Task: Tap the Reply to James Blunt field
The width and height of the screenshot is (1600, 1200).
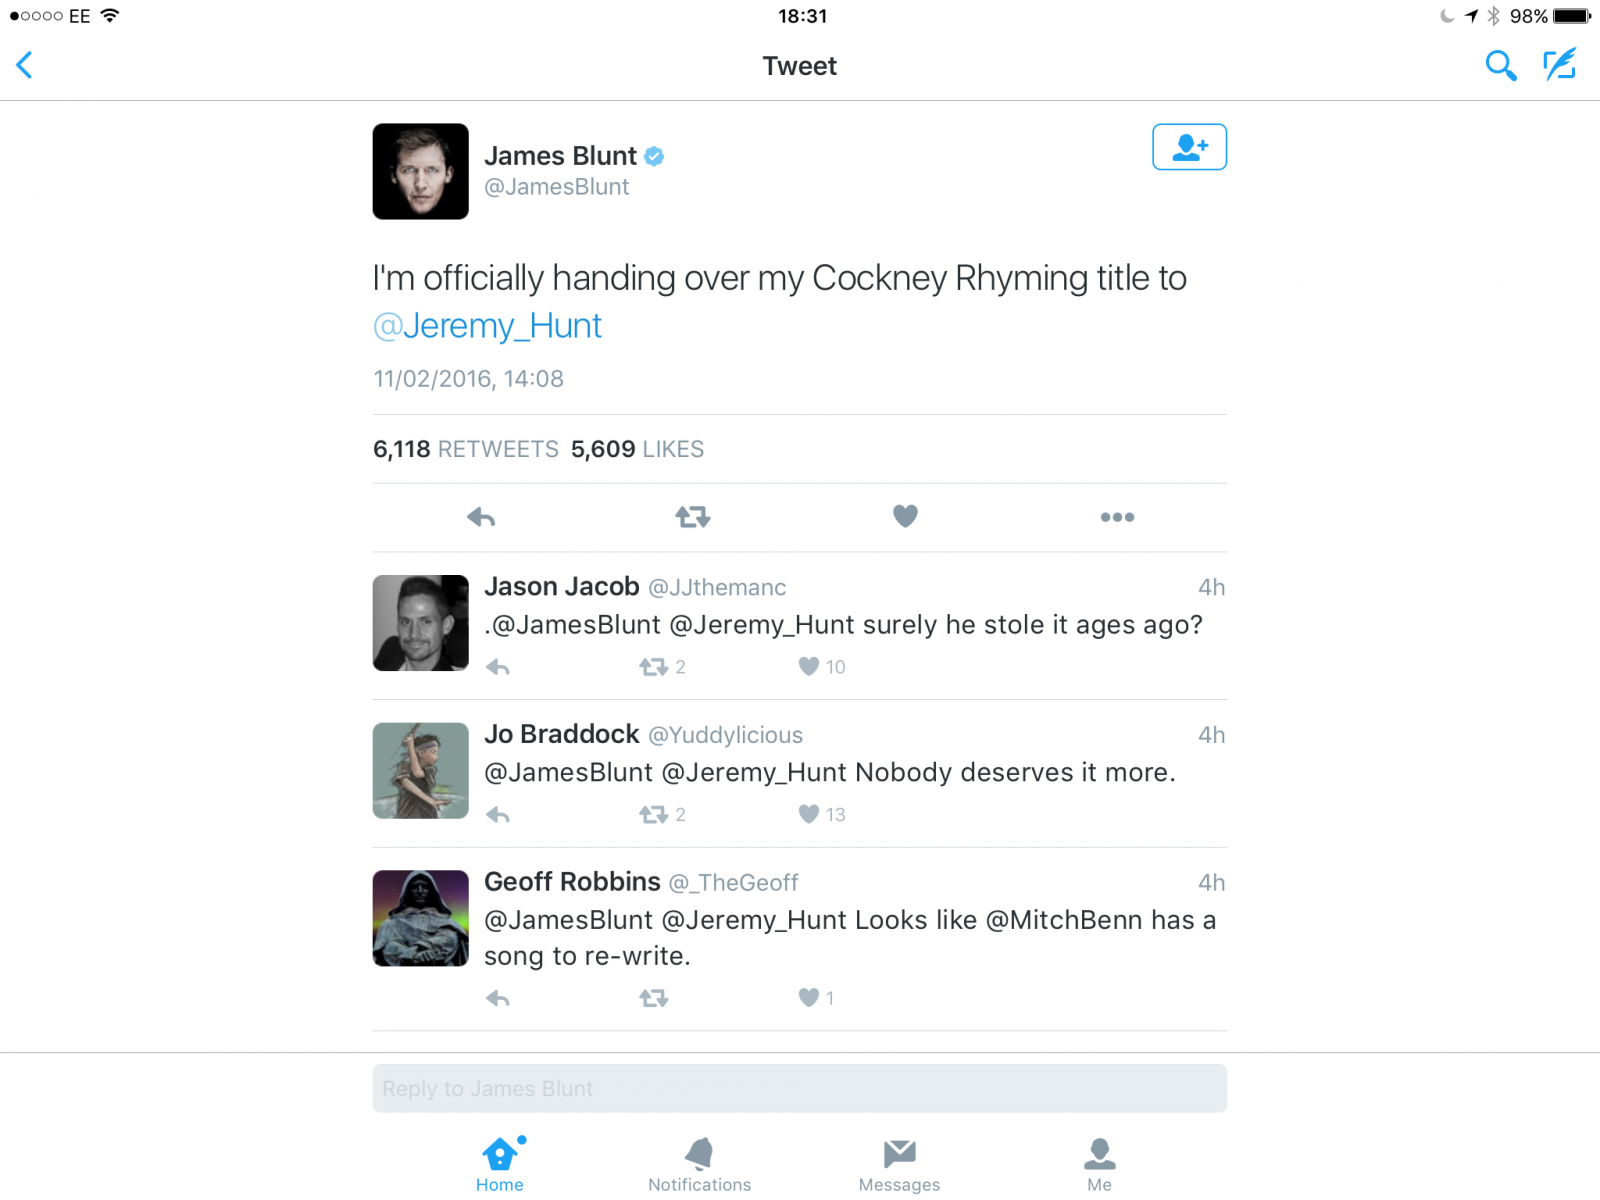Action: (800, 1088)
